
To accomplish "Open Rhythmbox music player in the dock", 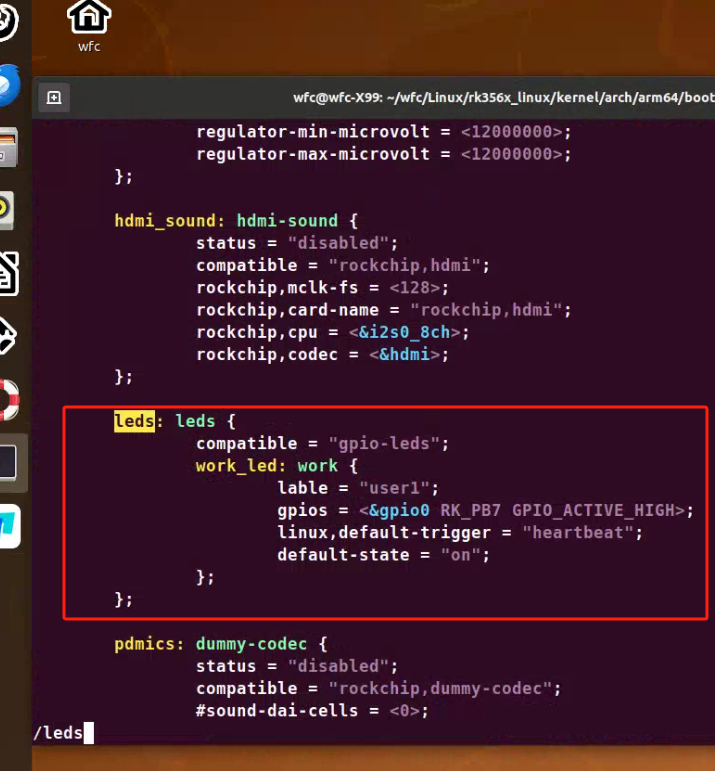I will click(x=7, y=209).
